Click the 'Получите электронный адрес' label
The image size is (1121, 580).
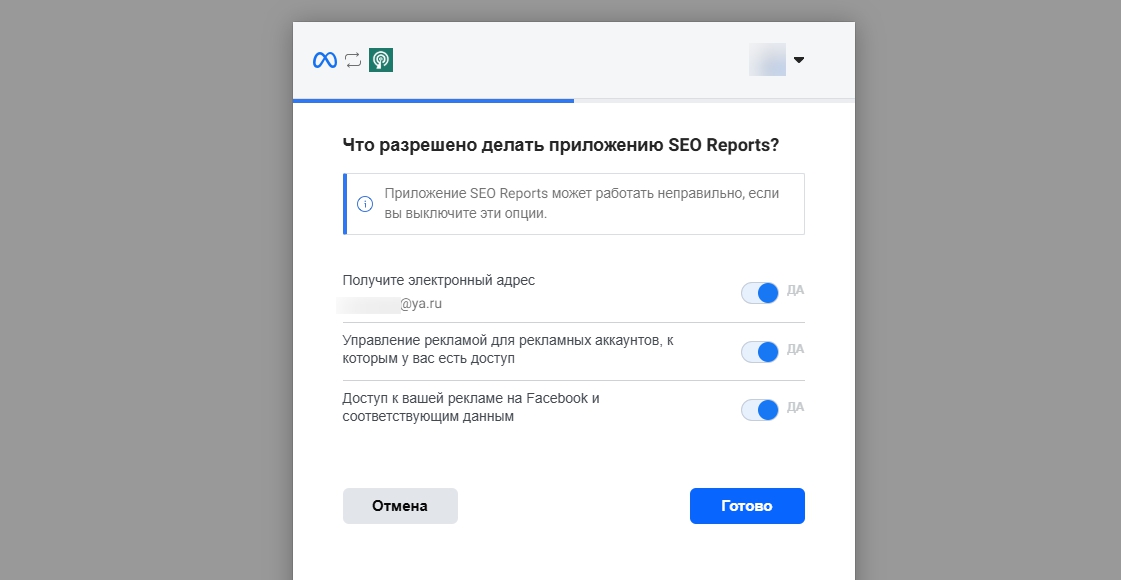click(439, 280)
